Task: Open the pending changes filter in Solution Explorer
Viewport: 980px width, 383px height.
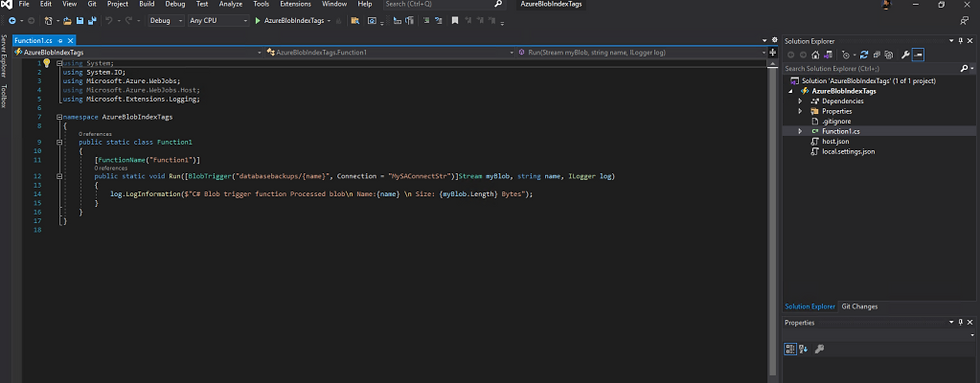Action: click(846, 55)
